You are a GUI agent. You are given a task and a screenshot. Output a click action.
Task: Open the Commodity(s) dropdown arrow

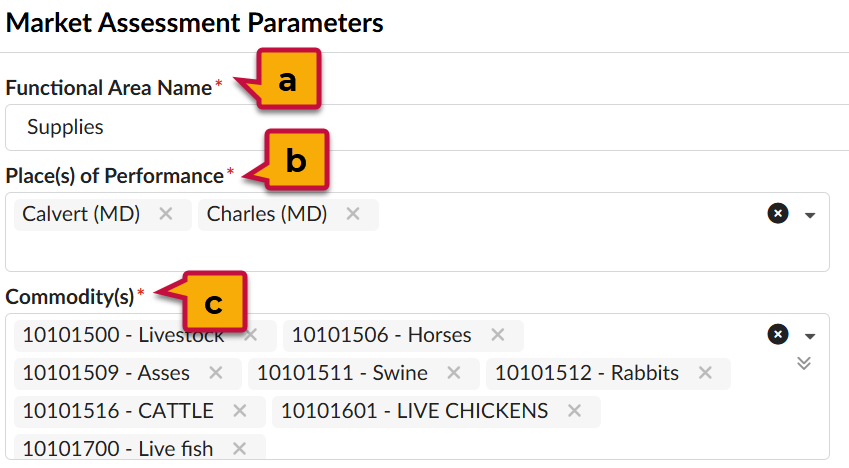(x=810, y=336)
